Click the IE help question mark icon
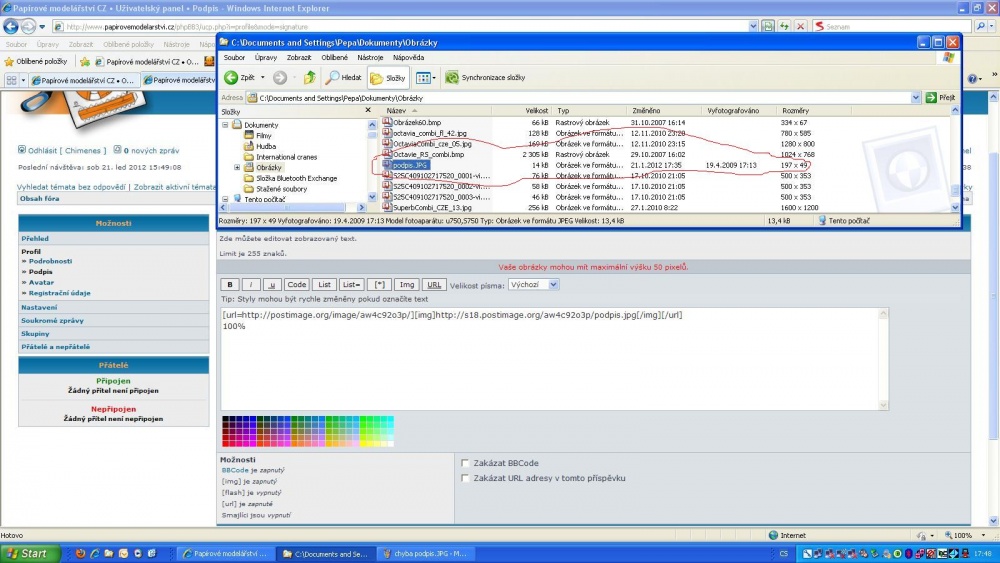1000x563 pixels. (972, 78)
